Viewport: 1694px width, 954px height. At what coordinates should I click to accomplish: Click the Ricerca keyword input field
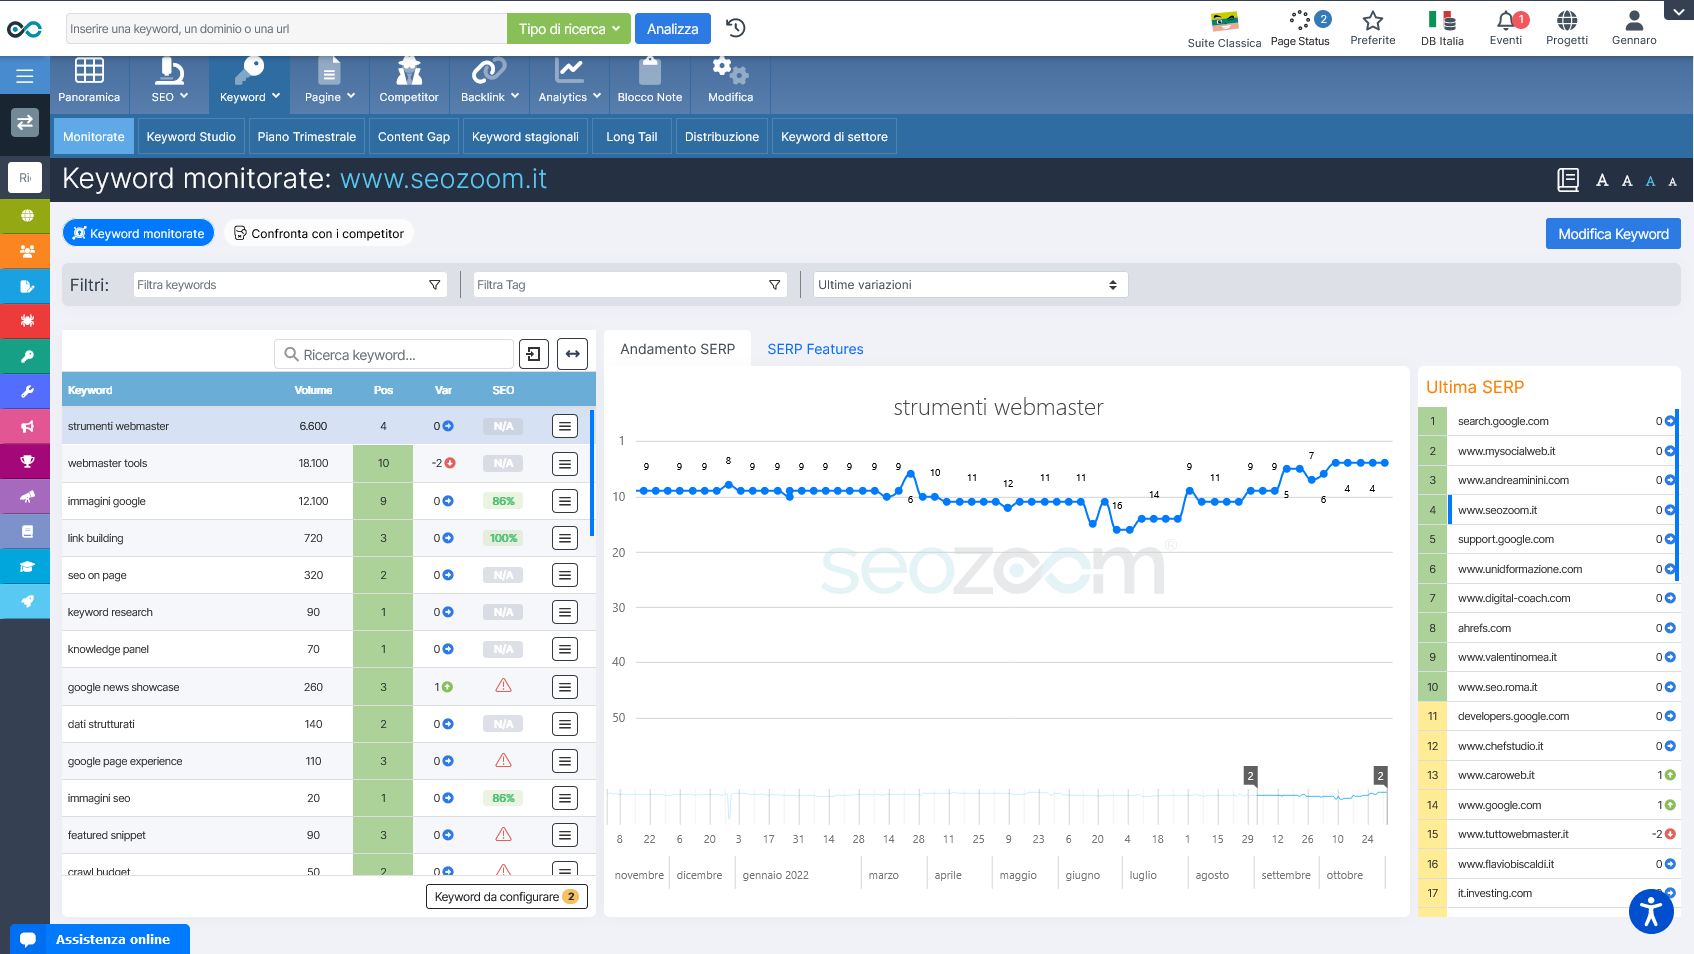393,354
